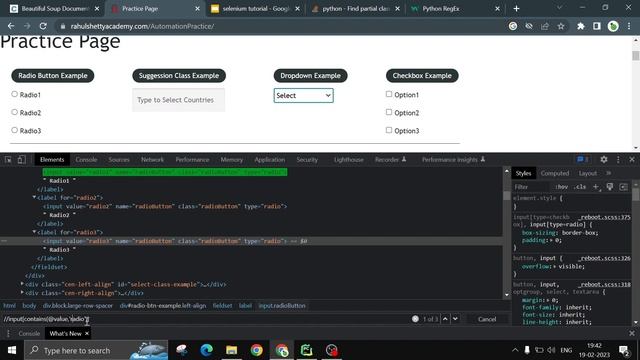Image resolution: width=640 pixels, height=360 pixels.
Task: Close the Practice Page browser tab
Action: 197,9
